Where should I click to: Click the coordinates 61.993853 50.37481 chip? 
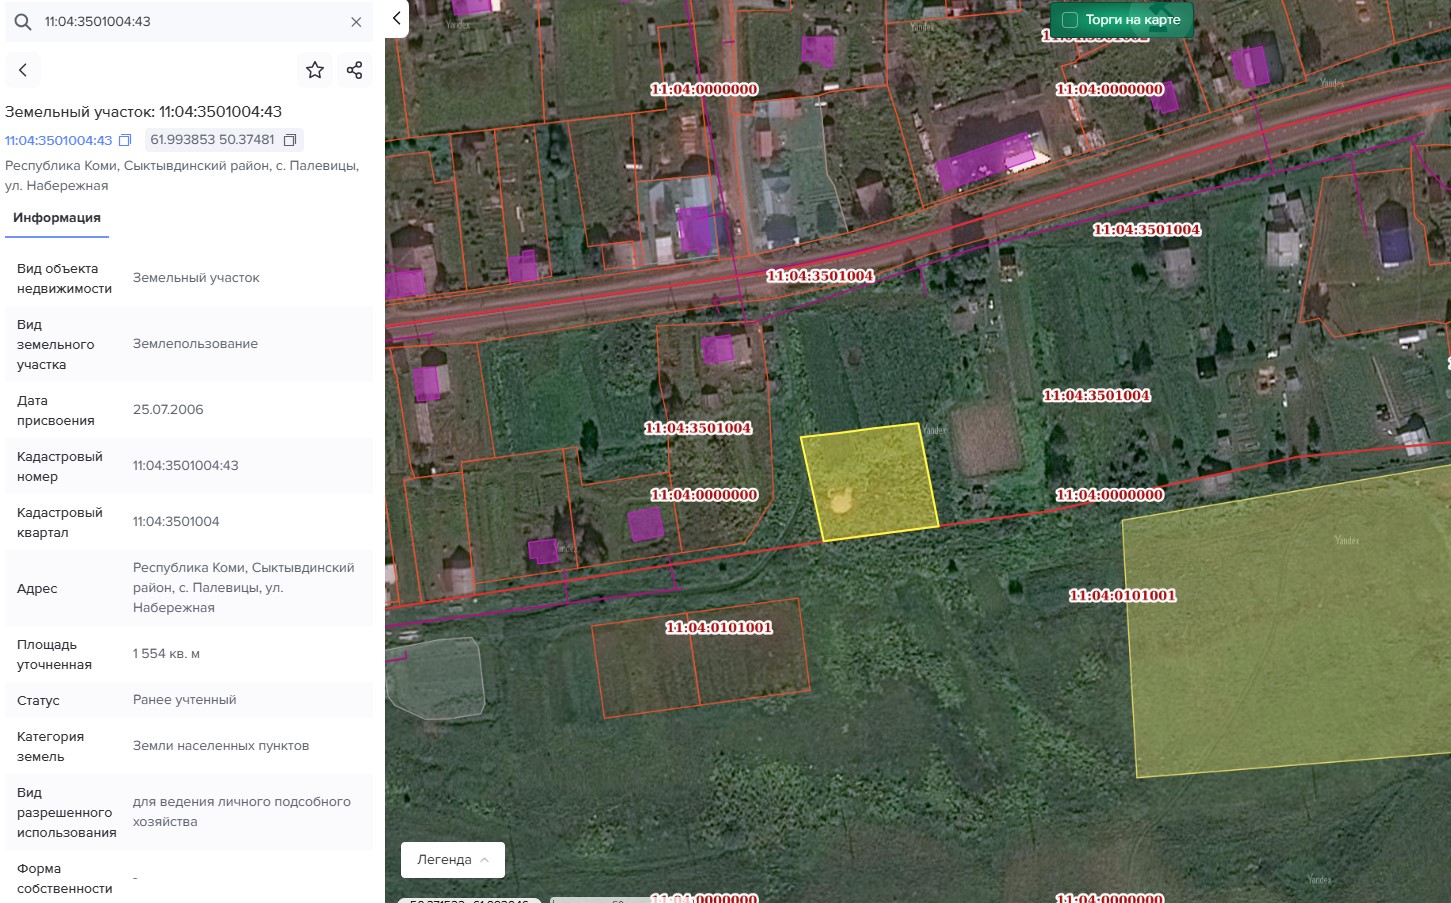(224, 140)
